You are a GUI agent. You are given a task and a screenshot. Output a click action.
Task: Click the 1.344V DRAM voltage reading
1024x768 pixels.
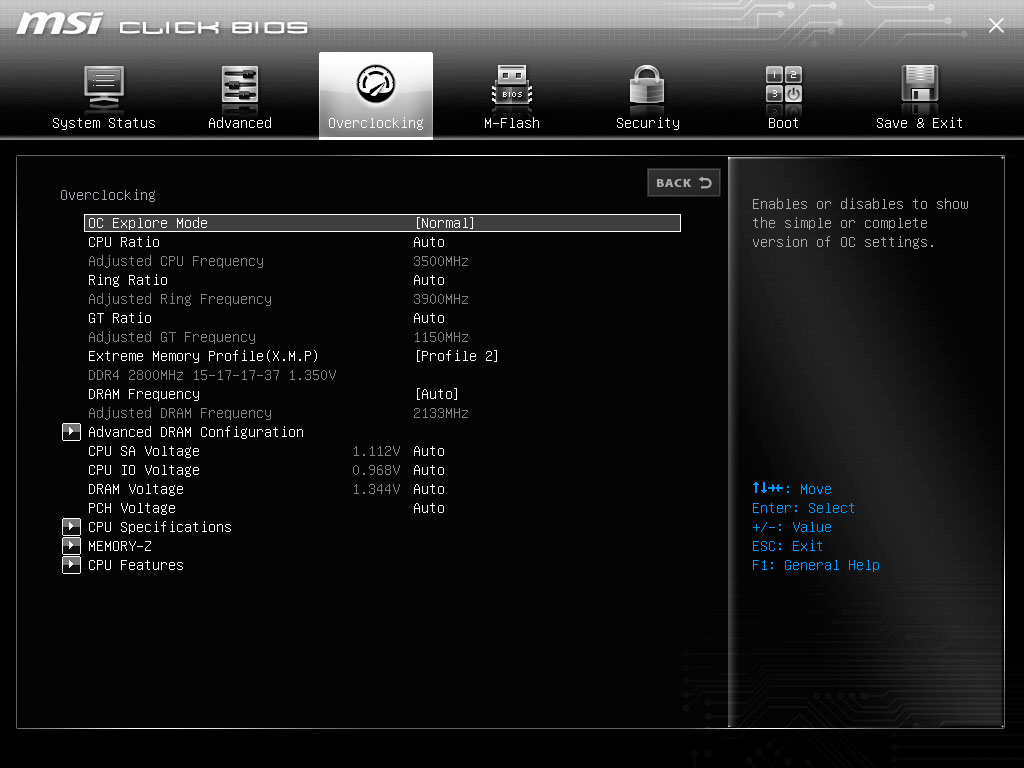pos(376,489)
